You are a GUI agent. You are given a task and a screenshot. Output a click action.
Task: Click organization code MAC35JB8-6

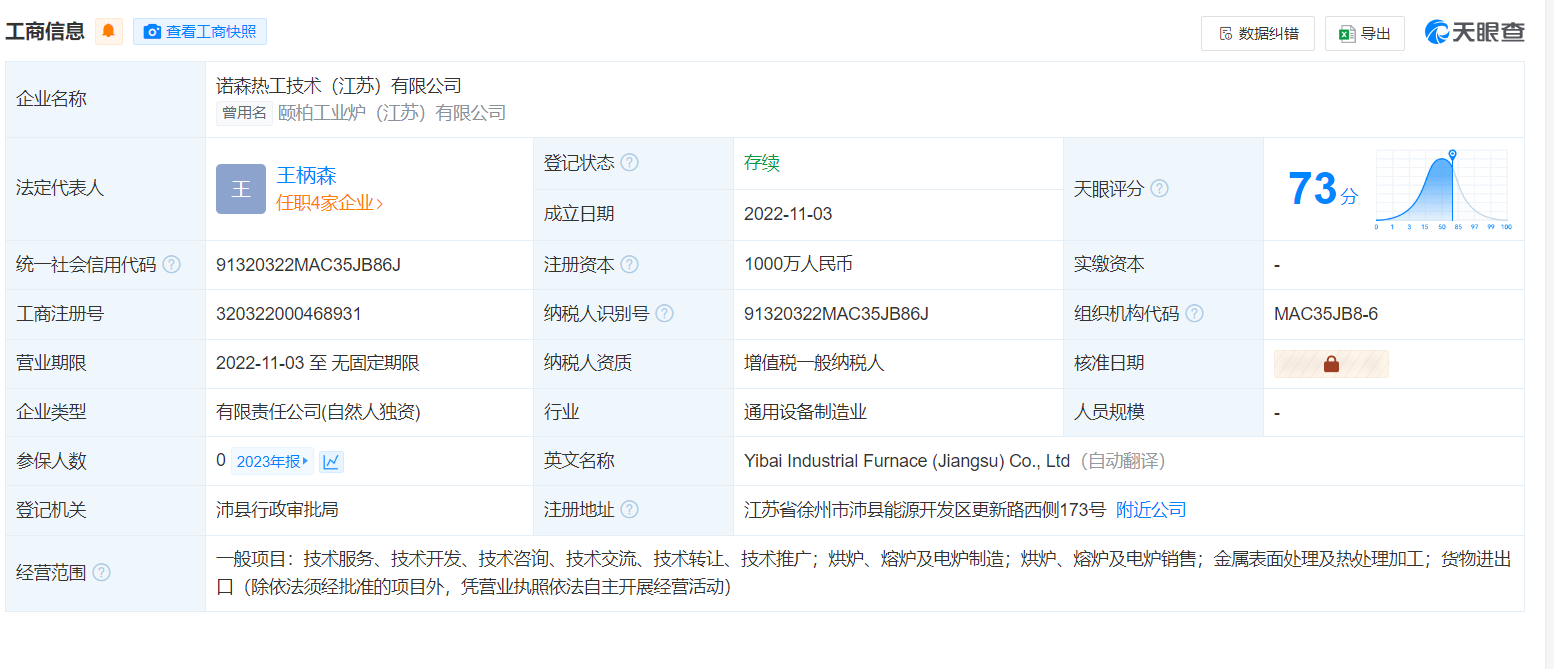coord(1326,314)
